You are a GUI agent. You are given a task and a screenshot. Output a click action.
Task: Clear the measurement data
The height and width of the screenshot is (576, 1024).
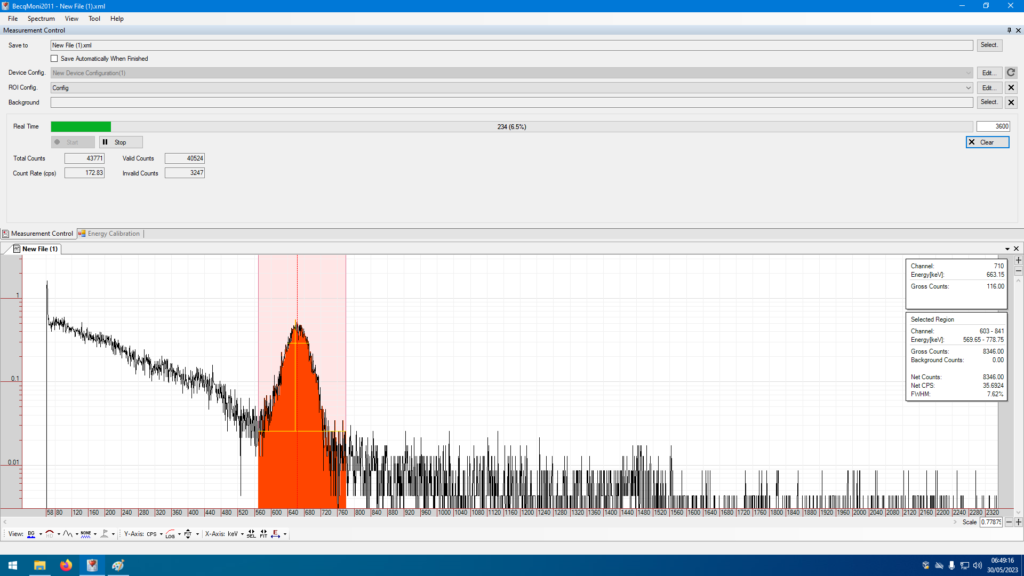click(x=987, y=142)
